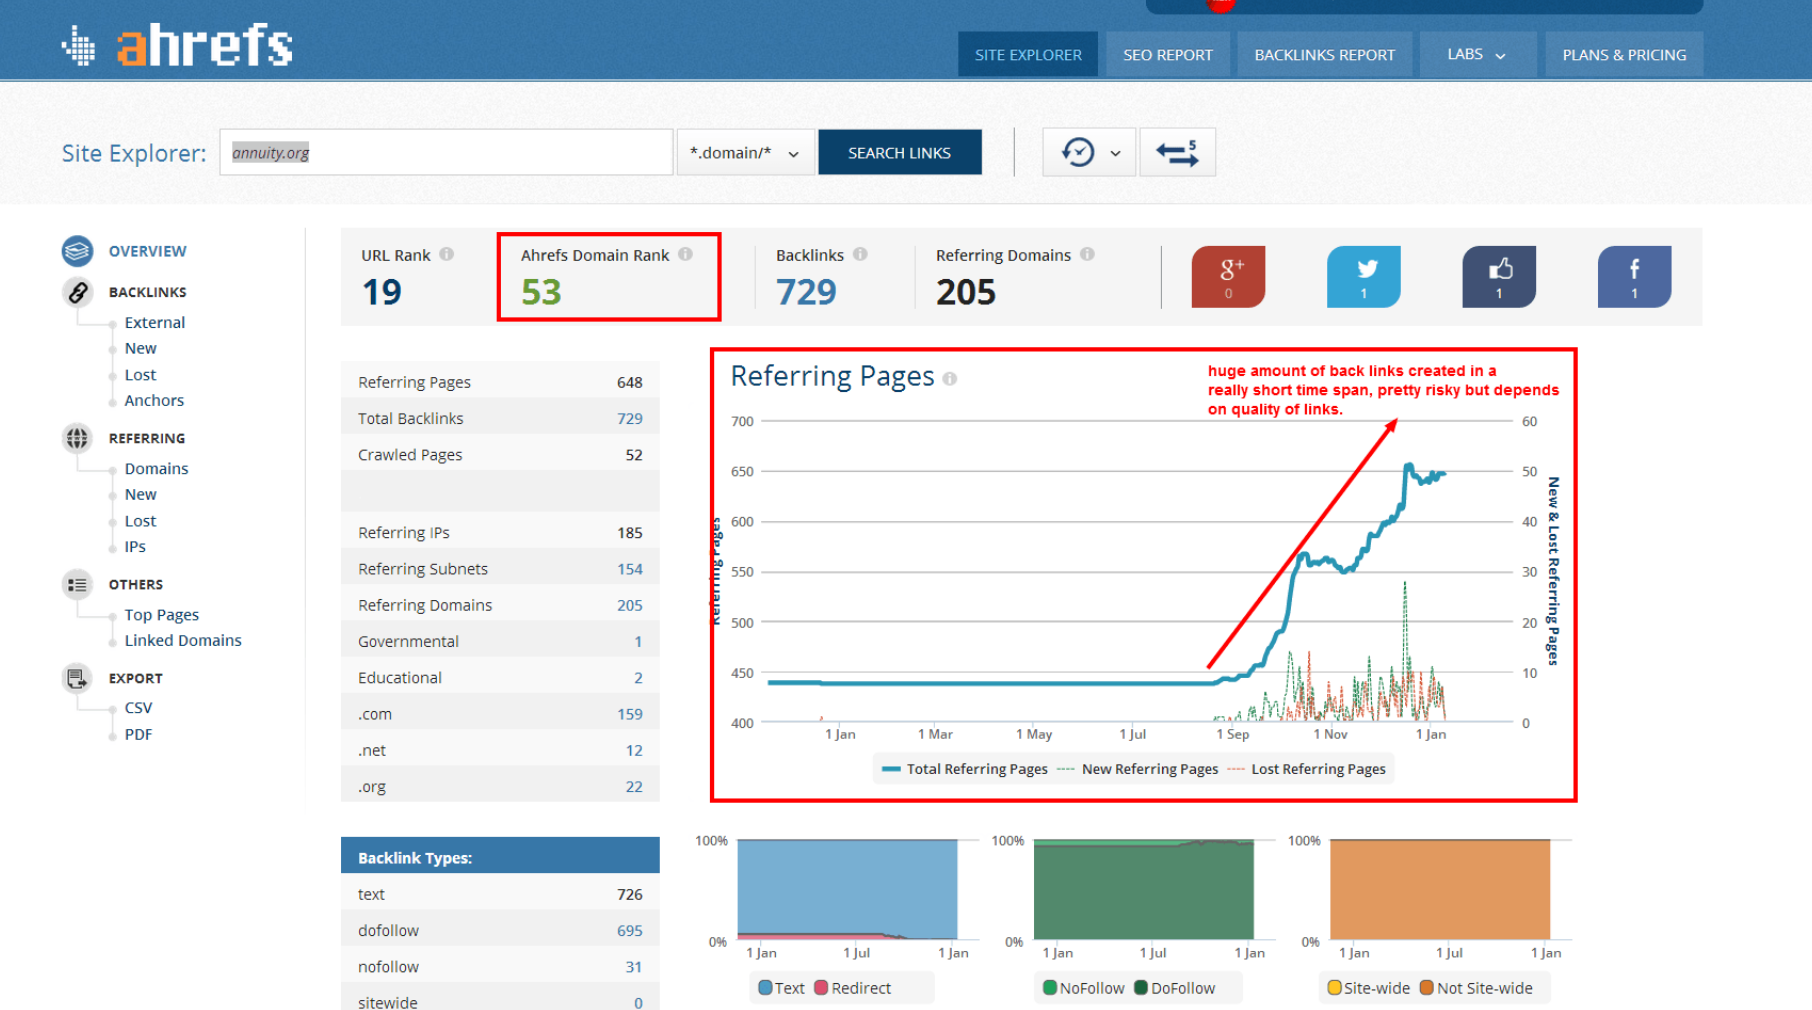This screenshot has height=1010, width=1812.
Task: Click the Export sidebar icon
Action: pos(77,678)
